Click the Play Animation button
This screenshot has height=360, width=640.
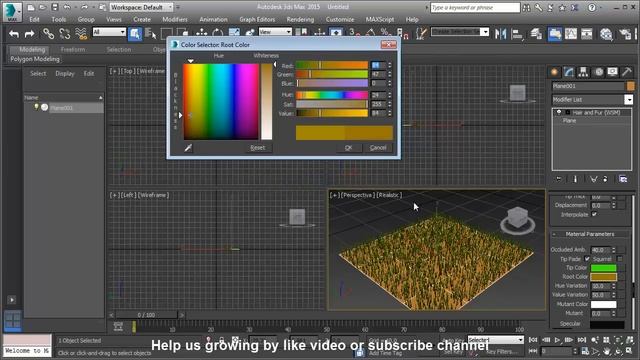557,340
